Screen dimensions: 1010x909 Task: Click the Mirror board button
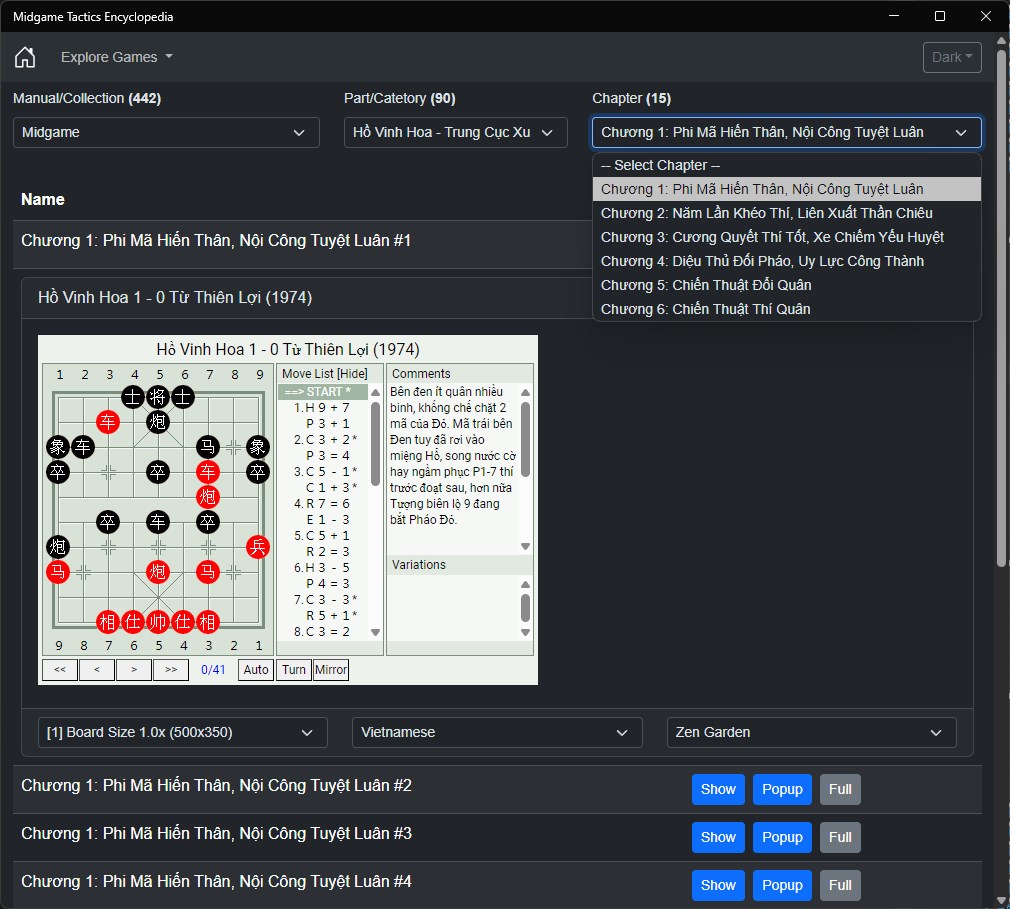point(331,669)
